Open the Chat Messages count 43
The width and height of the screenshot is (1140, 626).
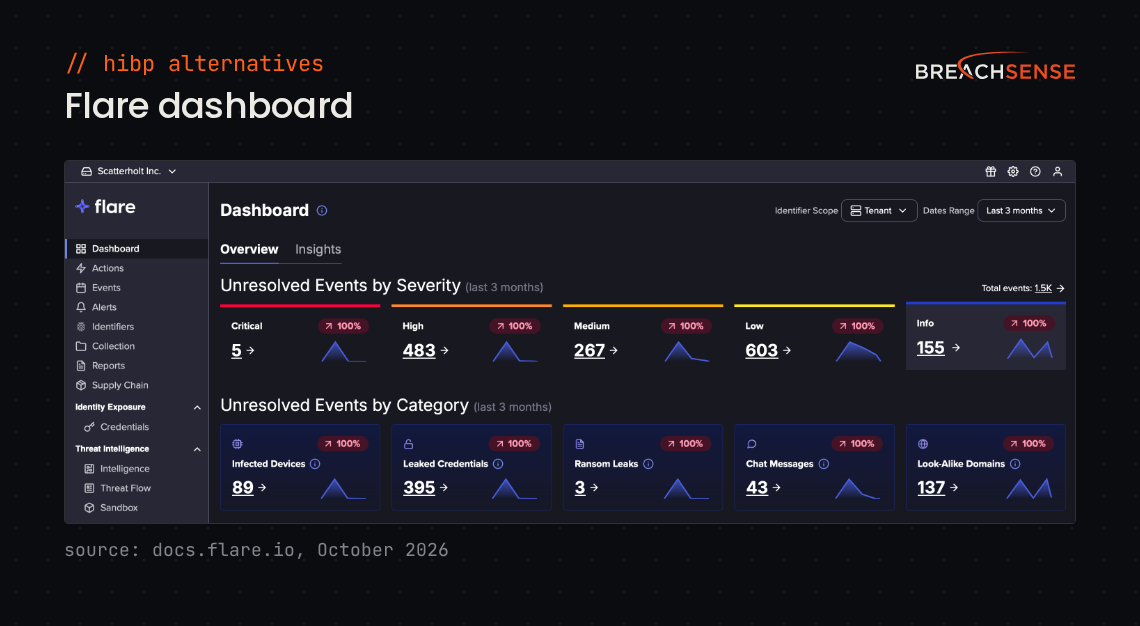tap(757, 488)
